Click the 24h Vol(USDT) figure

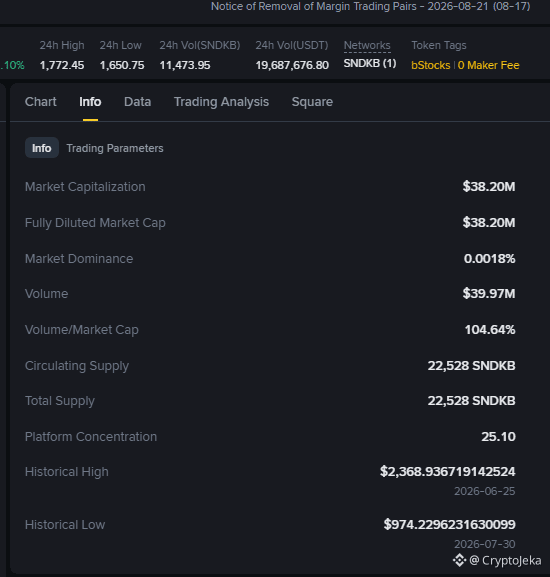[292, 66]
